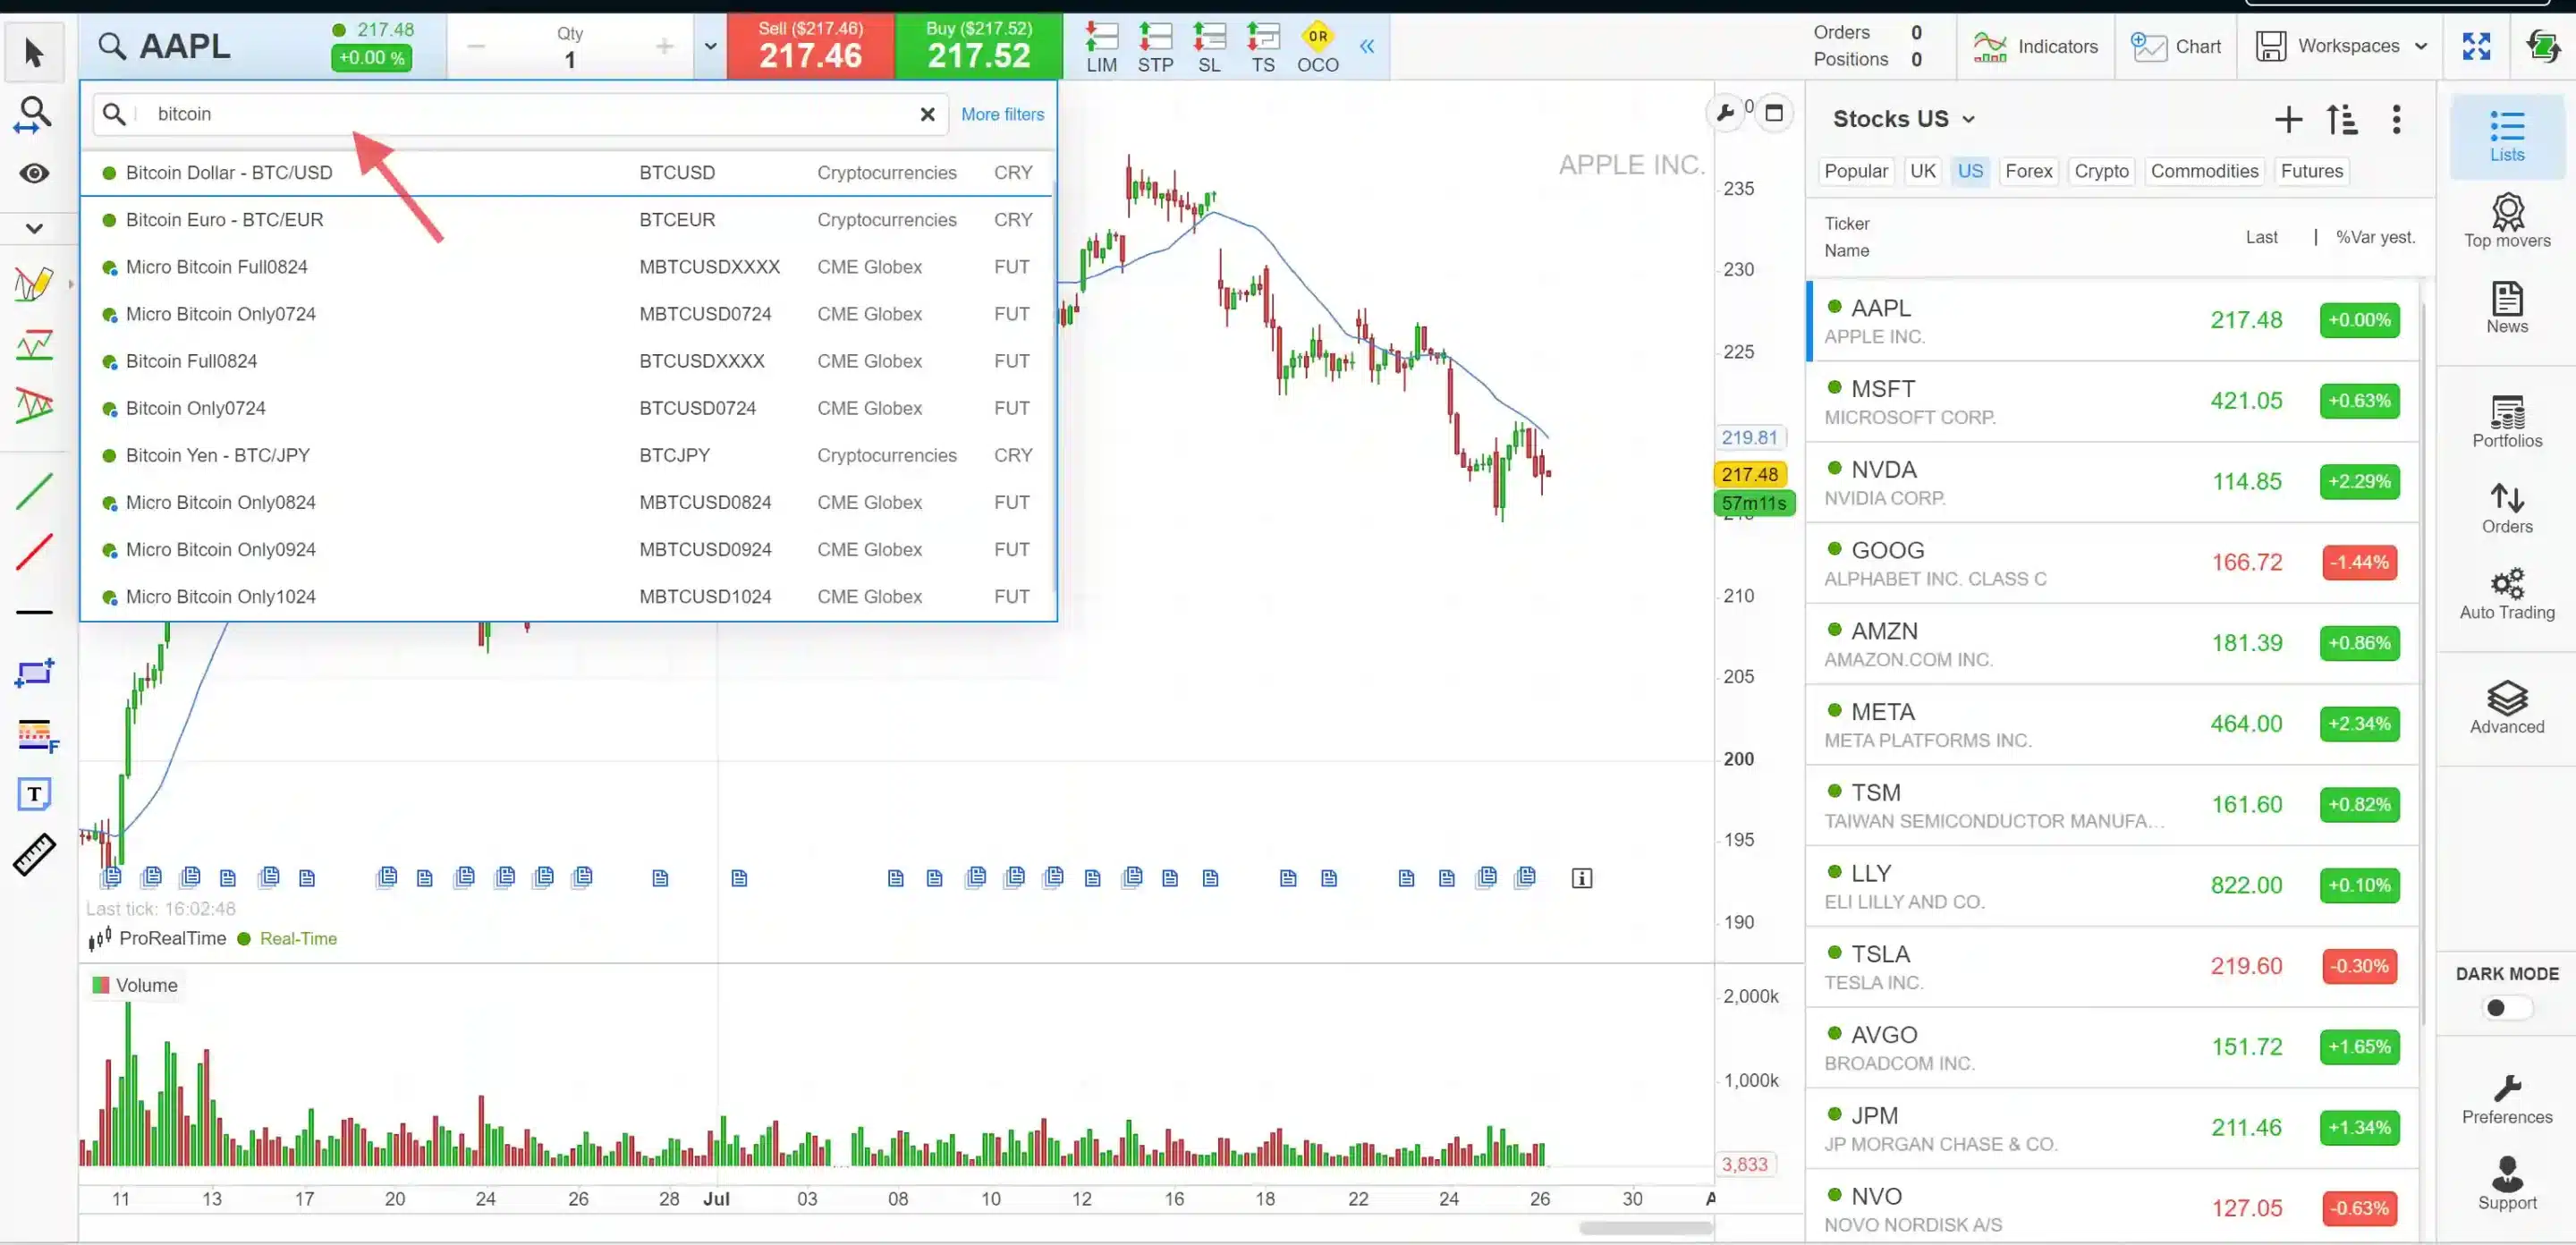Select the TSLA row in watchlist
This screenshot has width=2576, height=1245.
(2112, 967)
